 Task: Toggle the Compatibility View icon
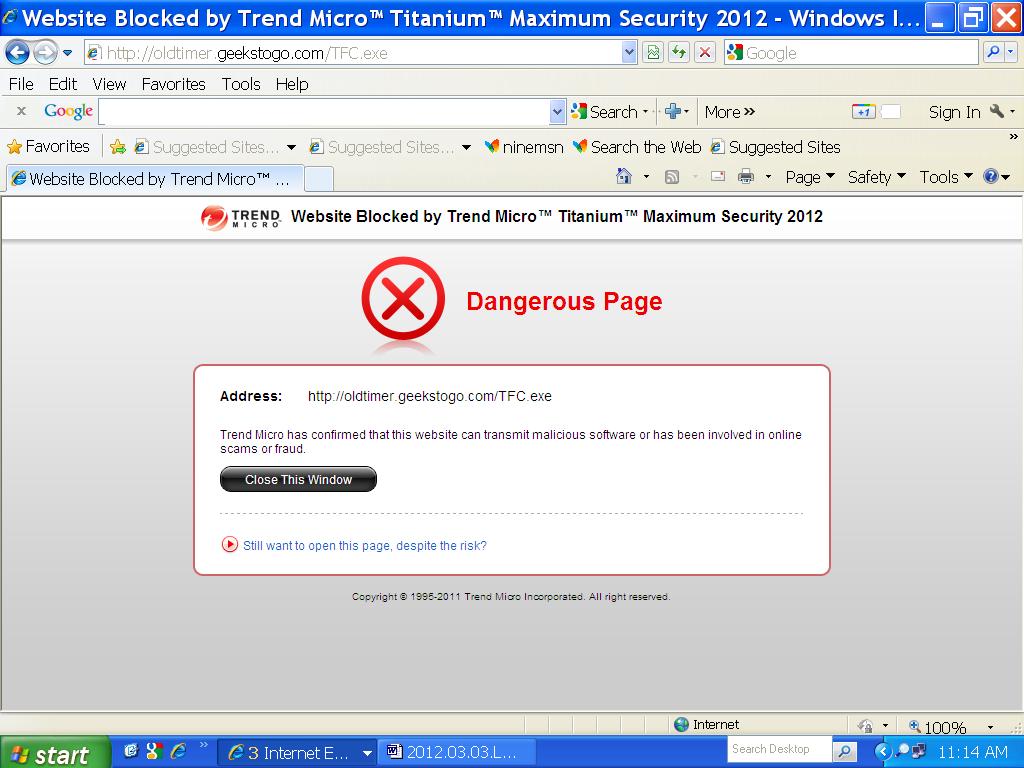click(x=653, y=53)
